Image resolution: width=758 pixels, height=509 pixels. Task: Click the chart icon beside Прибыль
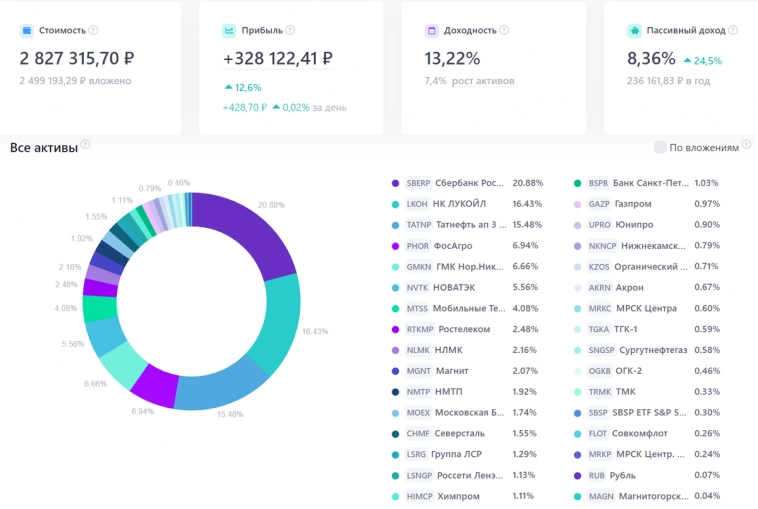point(229,31)
